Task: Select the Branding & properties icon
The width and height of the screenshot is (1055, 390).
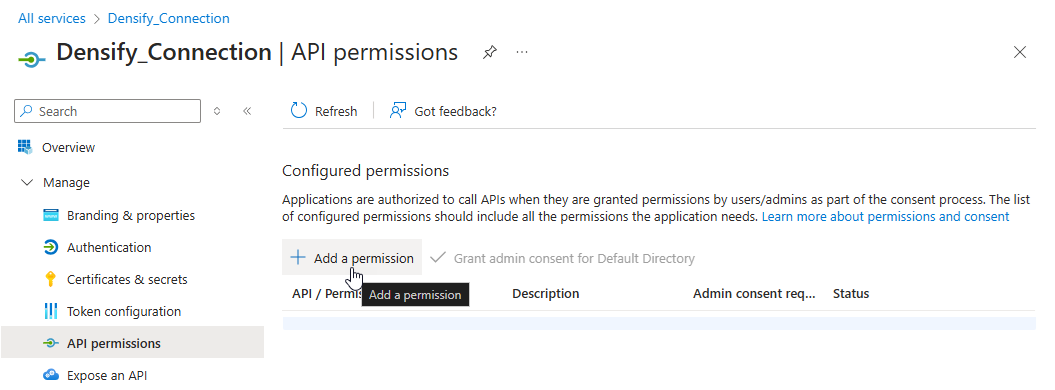Action: 50,215
